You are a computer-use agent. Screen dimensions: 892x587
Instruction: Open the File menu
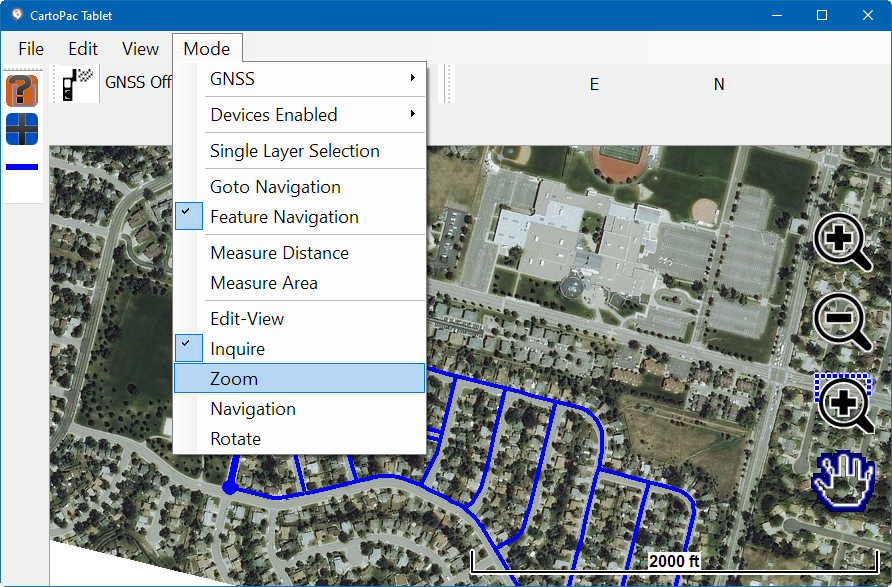pos(31,49)
